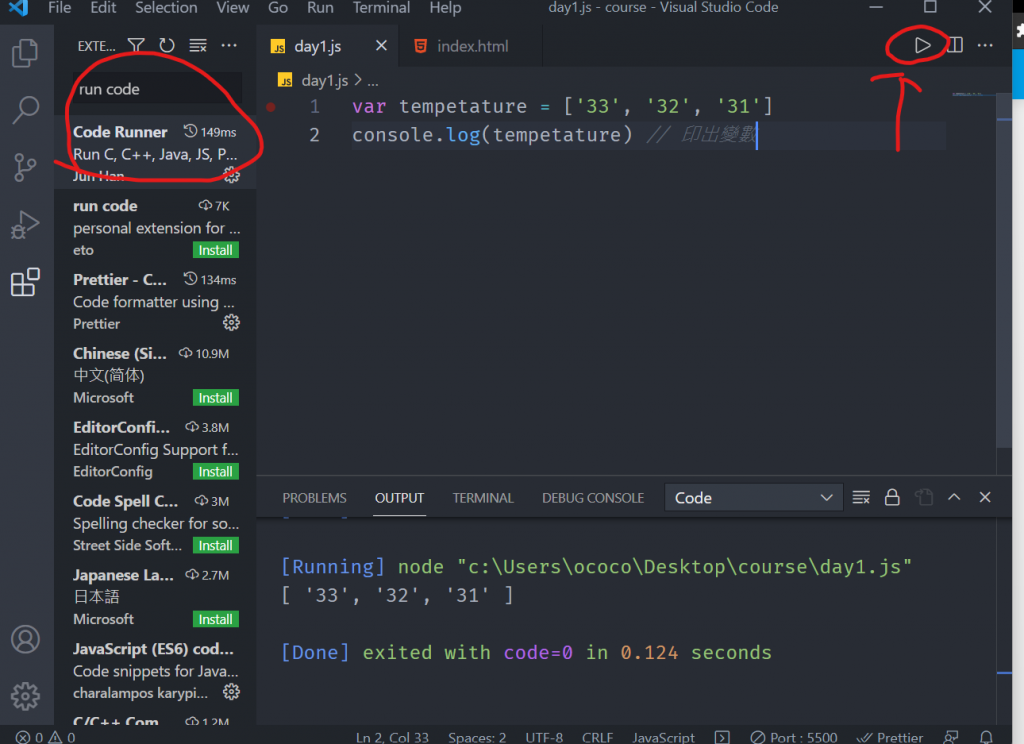Install the Chinese Simplified language pack
This screenshot has width=1024, height=744.
tap(216, 398)
